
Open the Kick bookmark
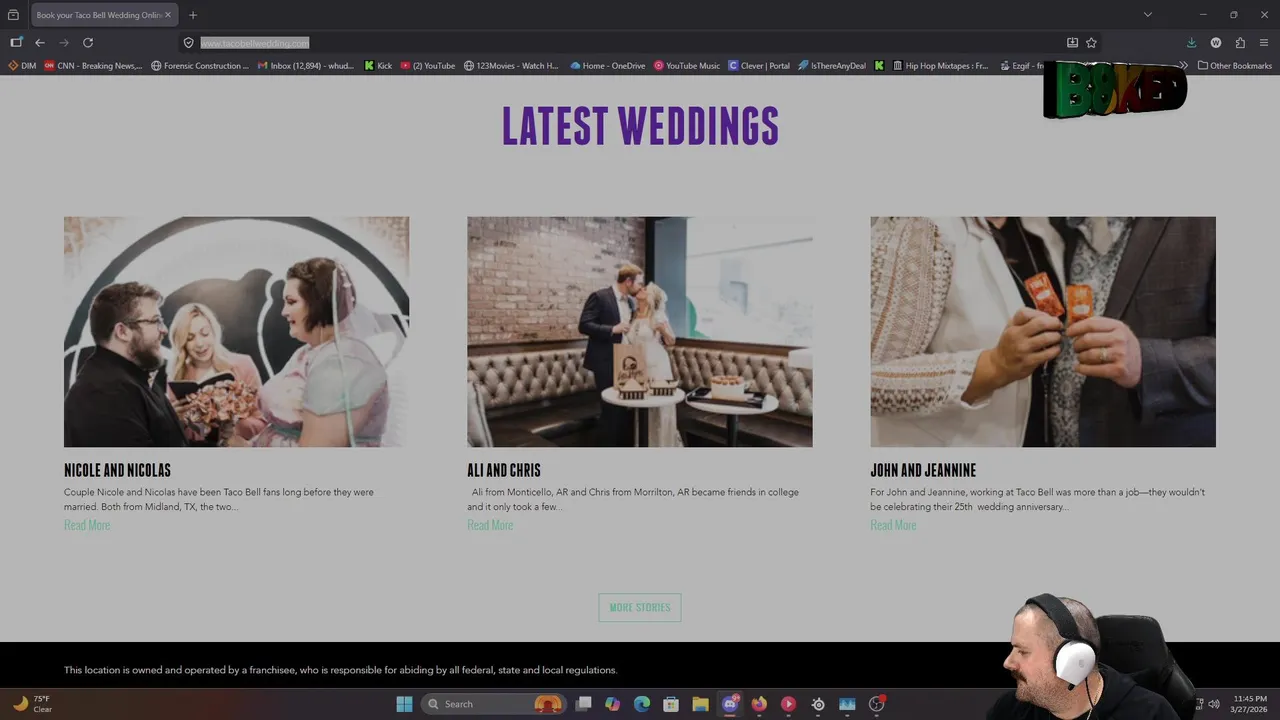click(378, 66)
